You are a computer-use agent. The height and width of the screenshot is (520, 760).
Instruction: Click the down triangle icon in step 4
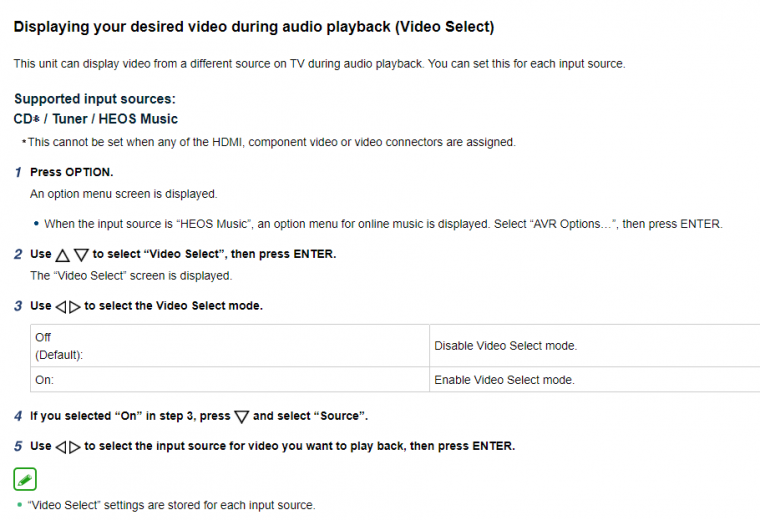[x=240, y=416]
